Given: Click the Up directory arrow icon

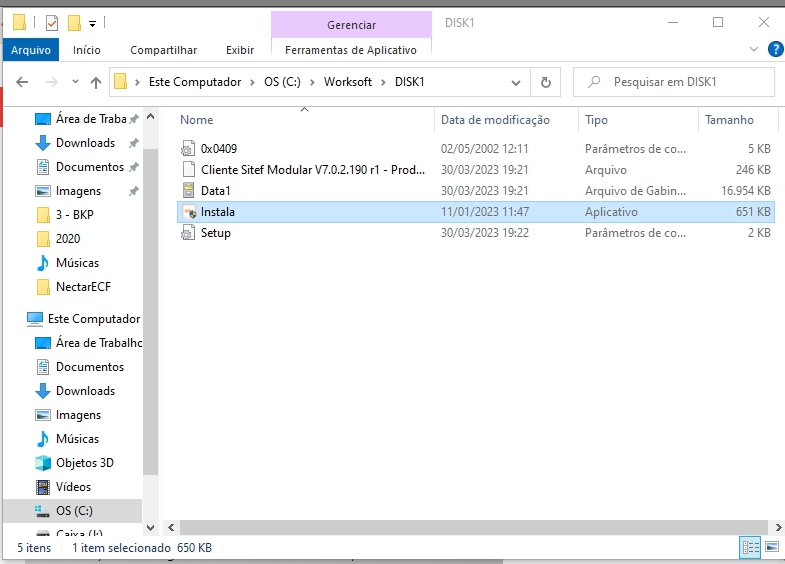Looking at the screenshot, I should [96, 82].
